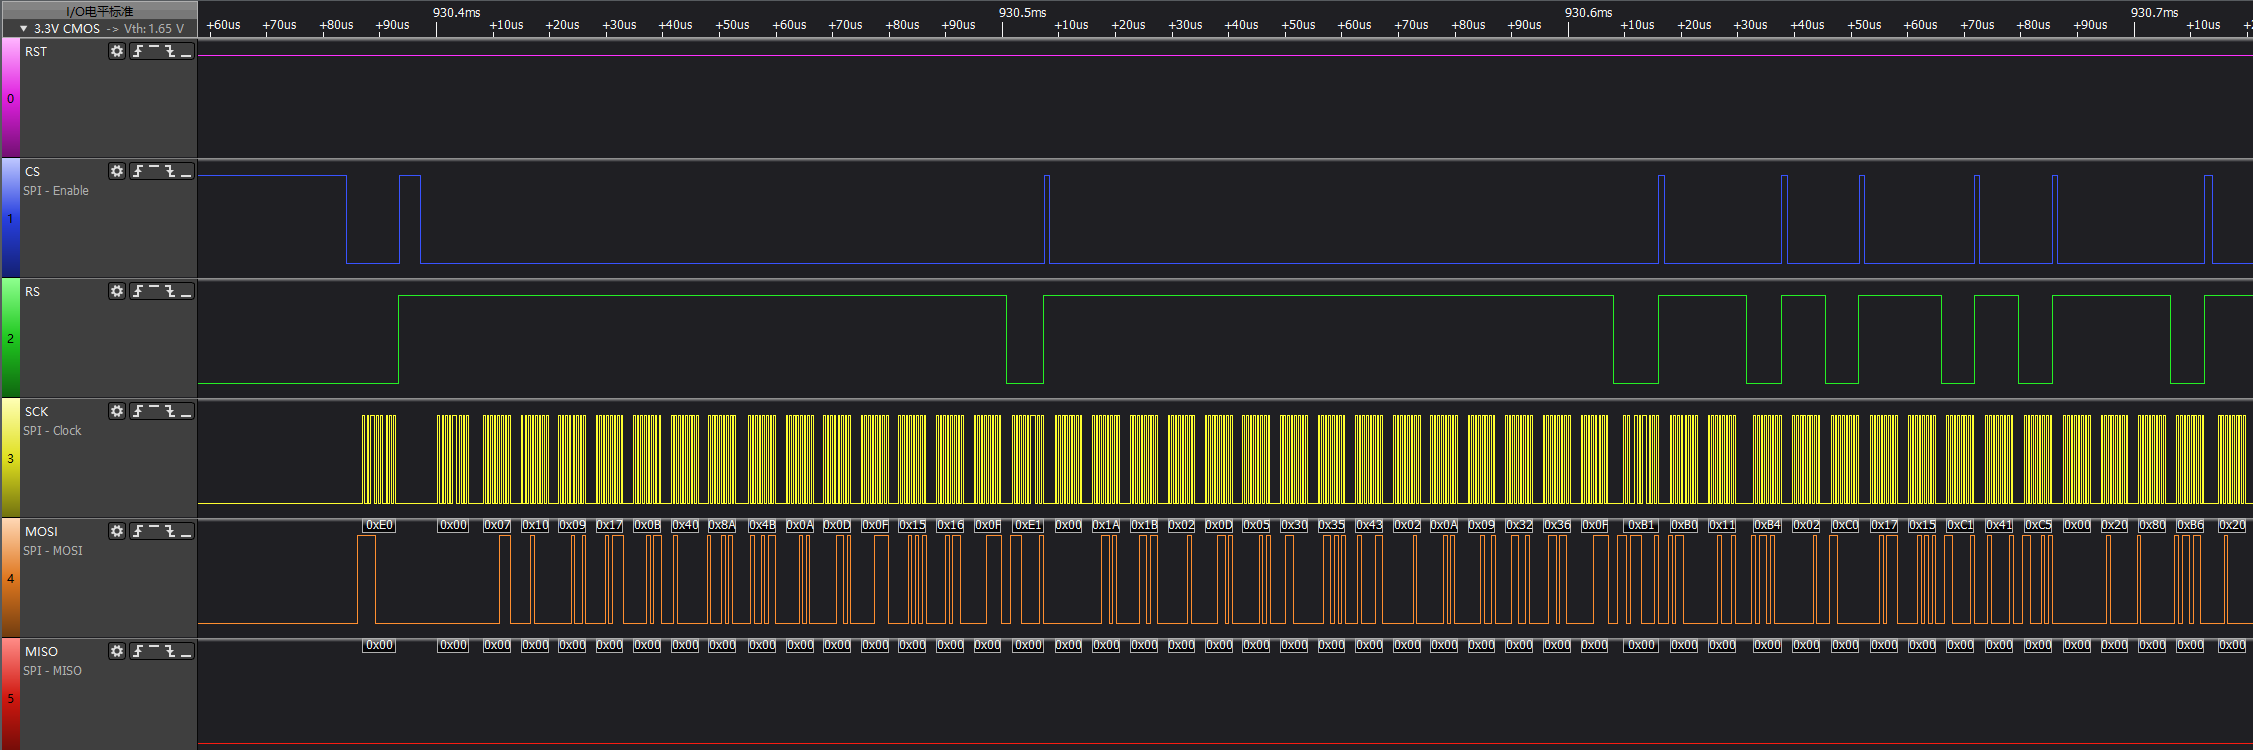Click the SPI - Enable label under CS
This screenshot has width=2253, height=750.
click(x=56, y=191)
